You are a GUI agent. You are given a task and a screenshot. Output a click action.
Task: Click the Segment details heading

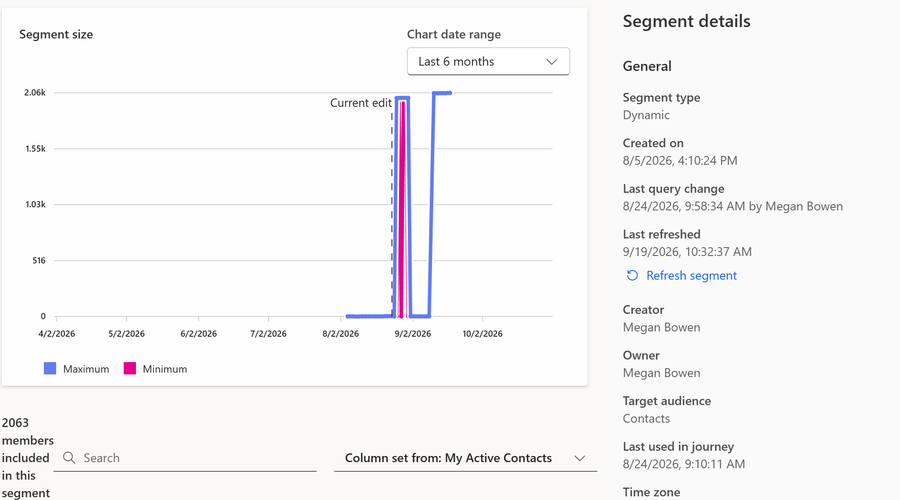point(686,21)
